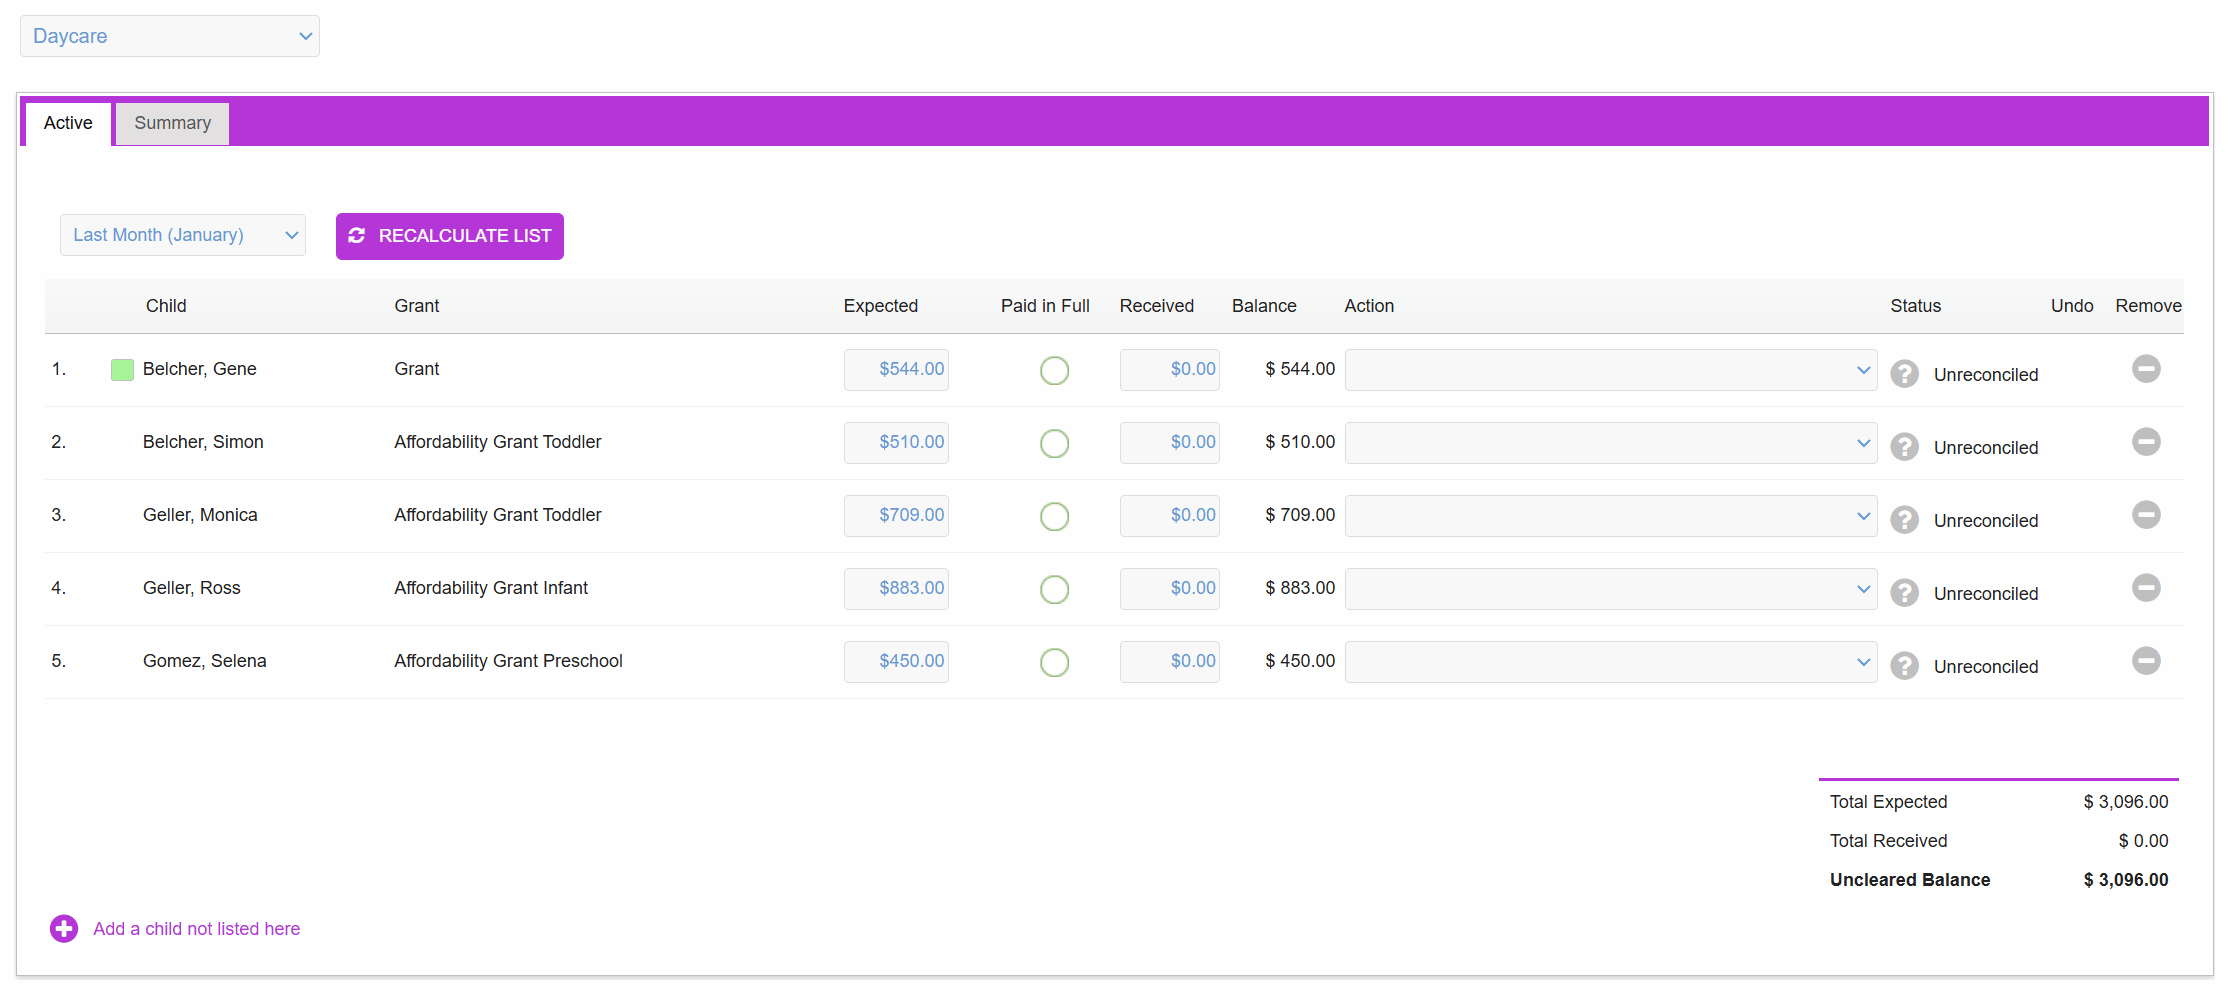Screen dimensions: 2231x984
Task: Select Paid in Full circle for Gomez, Selena
Action: 1054,663
